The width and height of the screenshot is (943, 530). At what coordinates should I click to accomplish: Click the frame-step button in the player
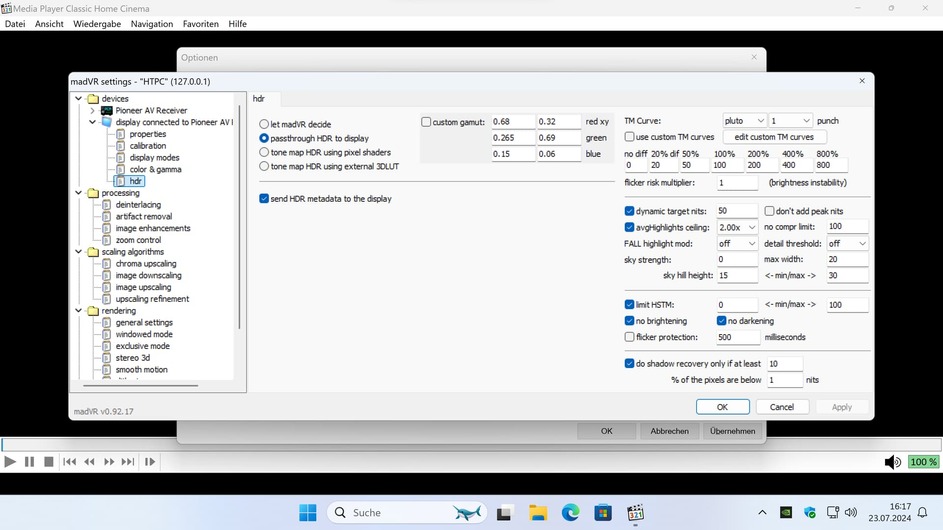pos(150,461)
